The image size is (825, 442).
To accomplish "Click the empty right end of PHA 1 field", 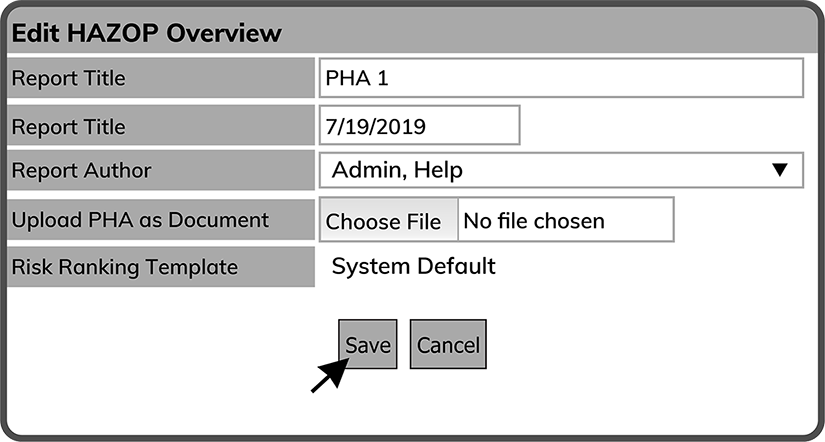I will (740, 78).
